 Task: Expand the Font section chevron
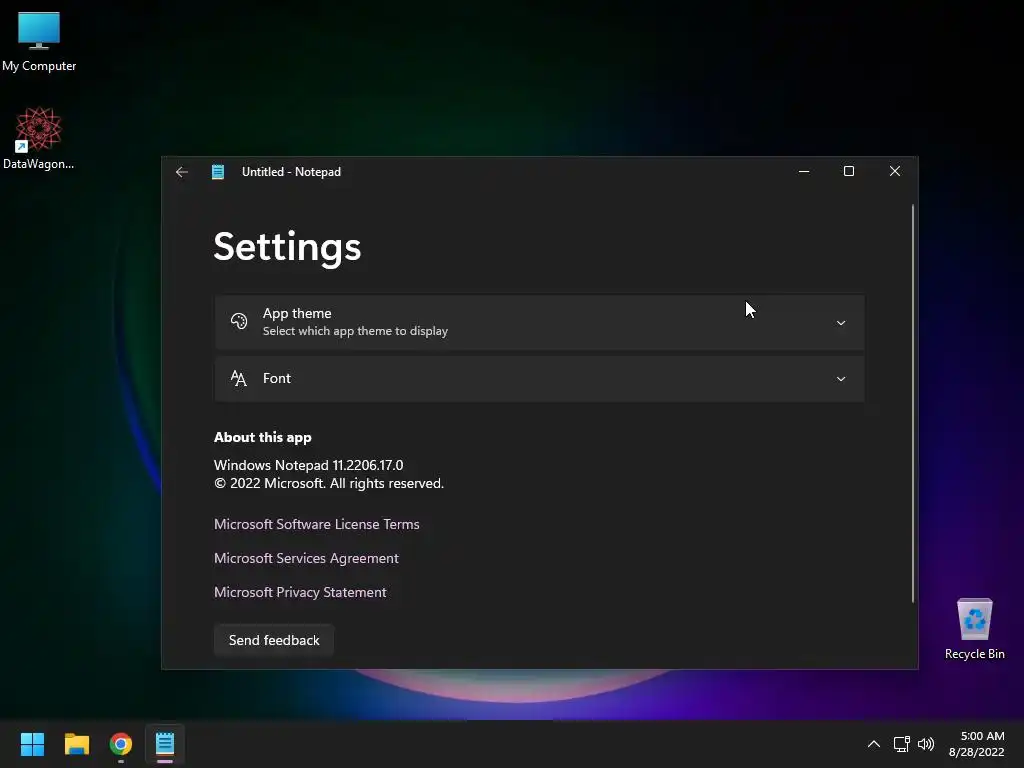840,379
